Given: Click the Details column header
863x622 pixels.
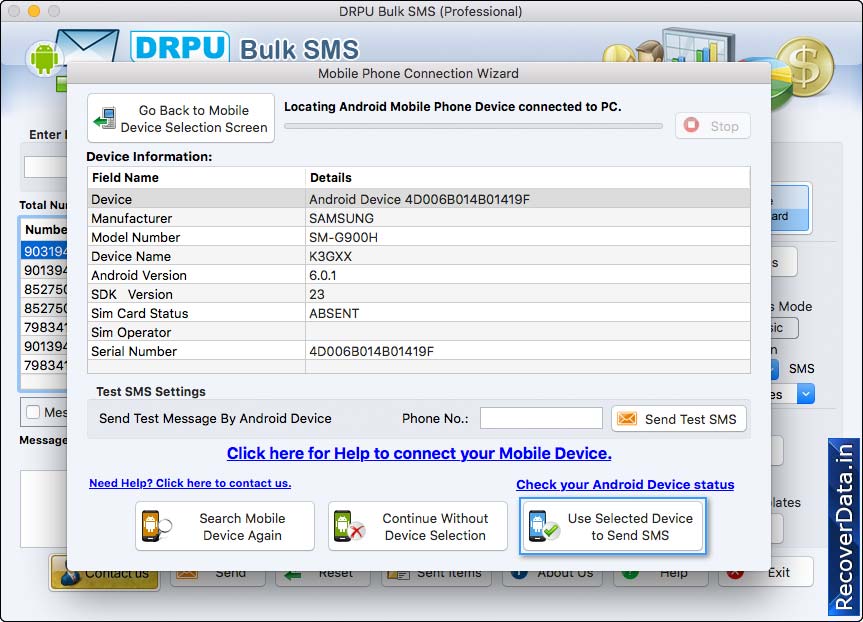Looking at the screenshot, I should click(x=528, y=178).
